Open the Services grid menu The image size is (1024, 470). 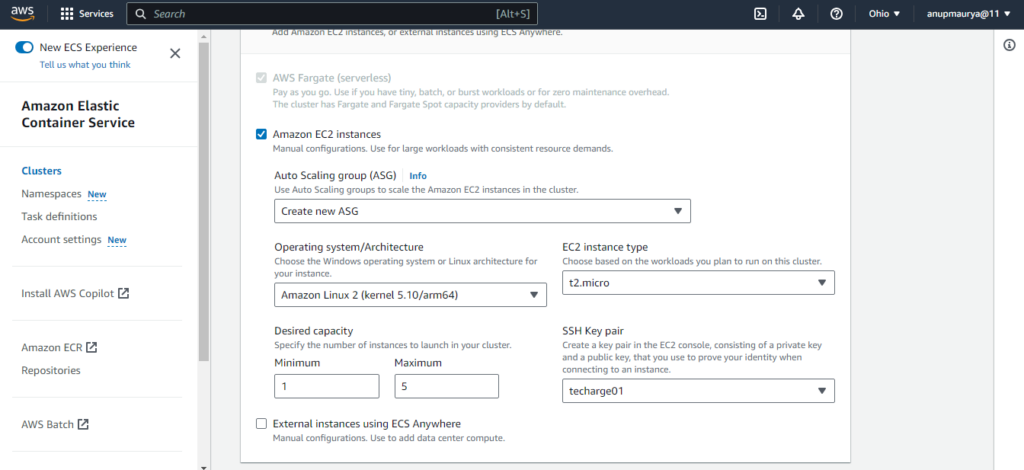tap(67, 14)
